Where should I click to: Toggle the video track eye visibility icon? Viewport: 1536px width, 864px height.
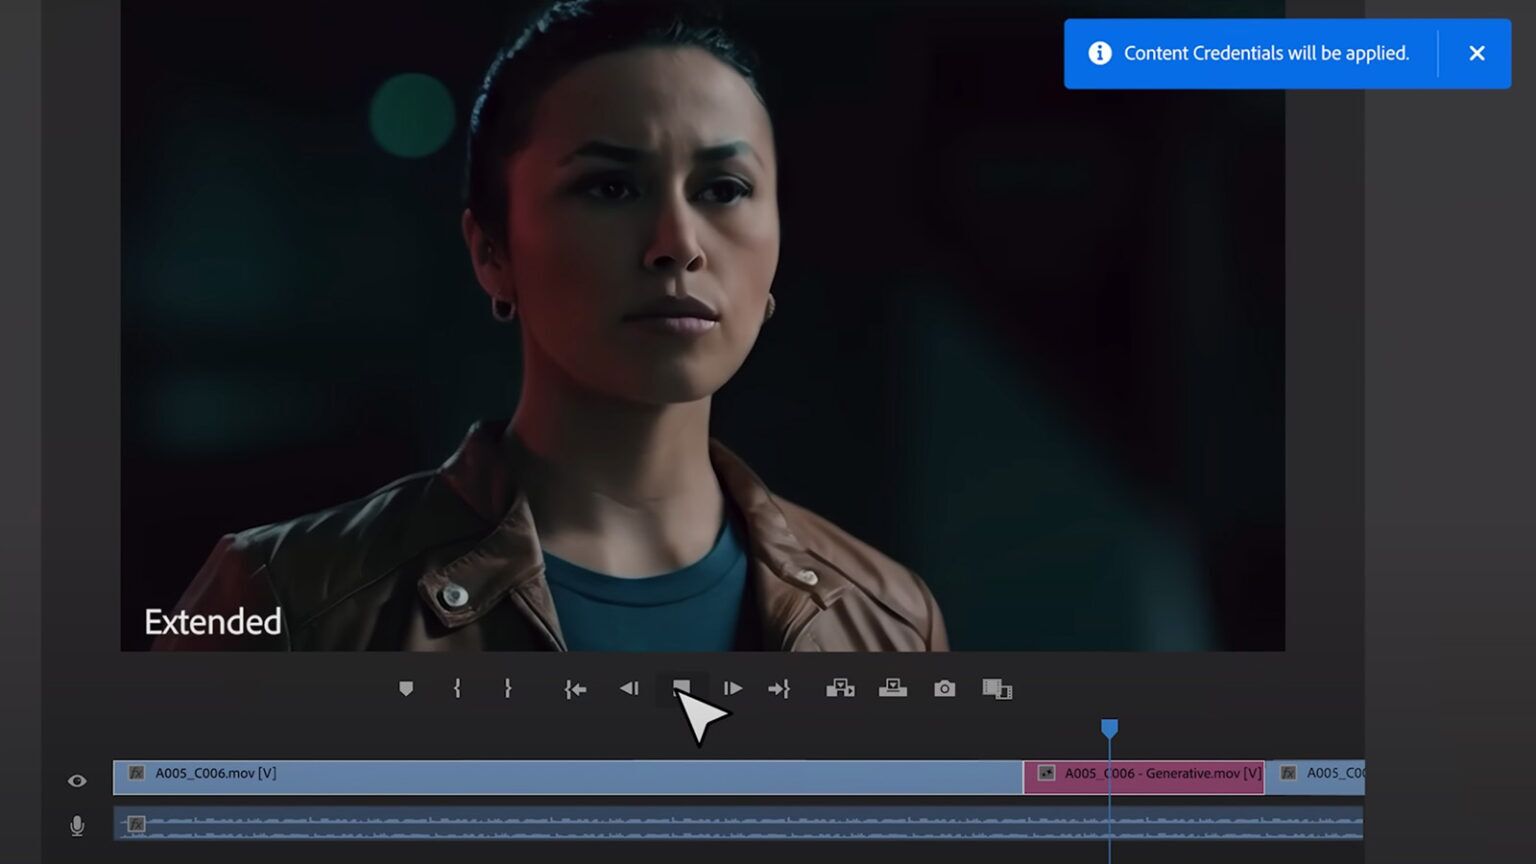coord(77,780)
